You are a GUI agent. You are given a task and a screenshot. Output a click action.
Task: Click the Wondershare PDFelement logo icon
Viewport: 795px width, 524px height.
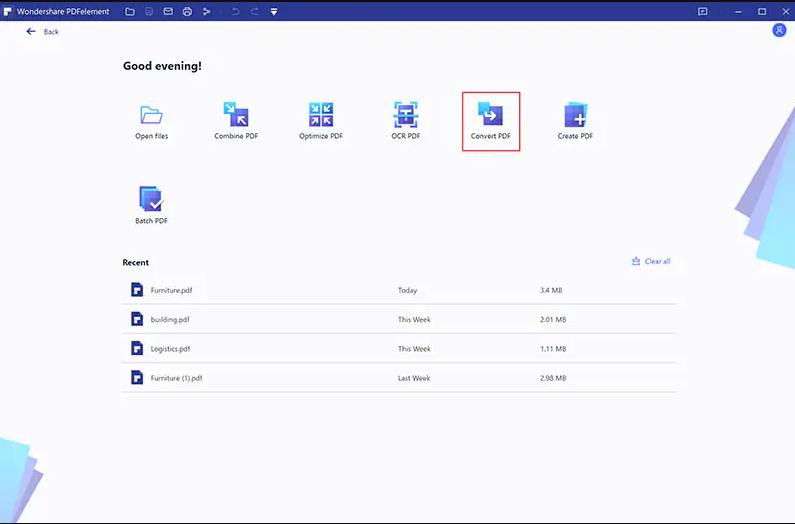pyautogui.click(x=8, y=11)
